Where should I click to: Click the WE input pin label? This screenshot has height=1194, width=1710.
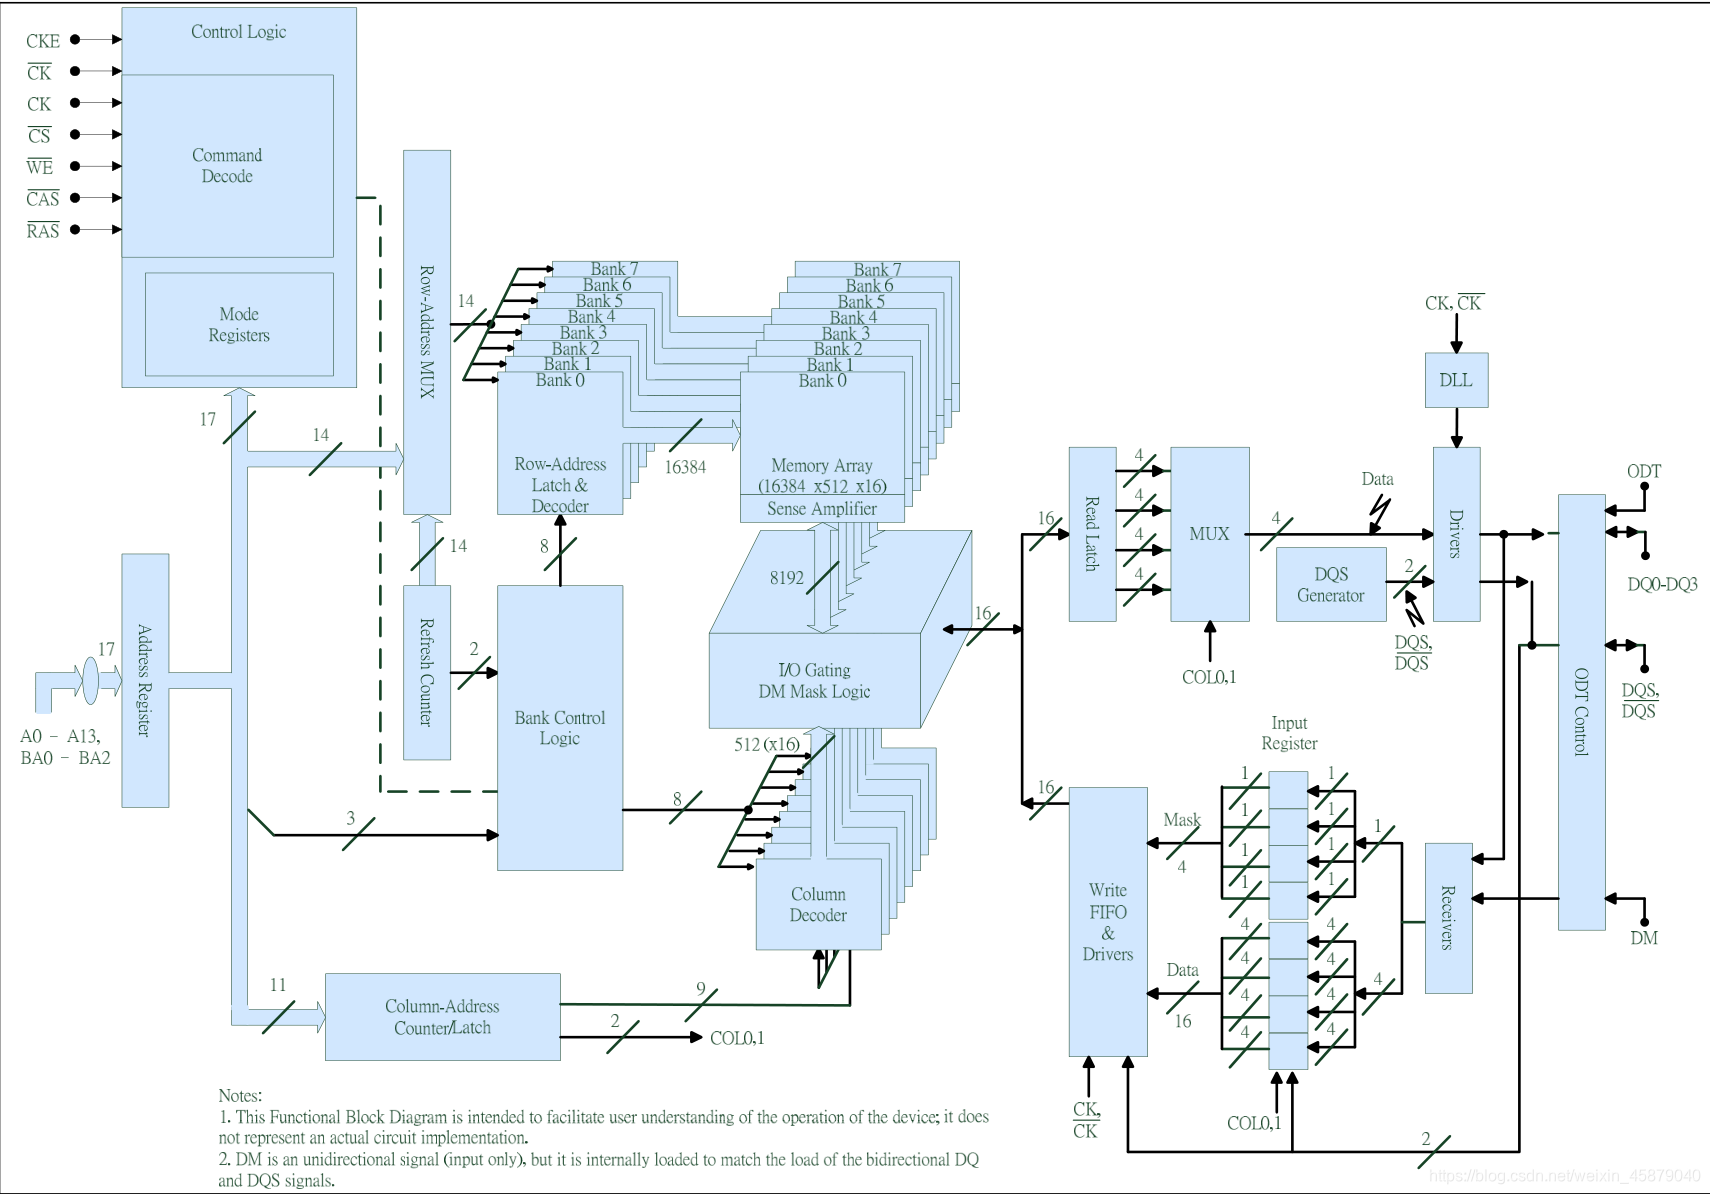[x=40, y=167]
